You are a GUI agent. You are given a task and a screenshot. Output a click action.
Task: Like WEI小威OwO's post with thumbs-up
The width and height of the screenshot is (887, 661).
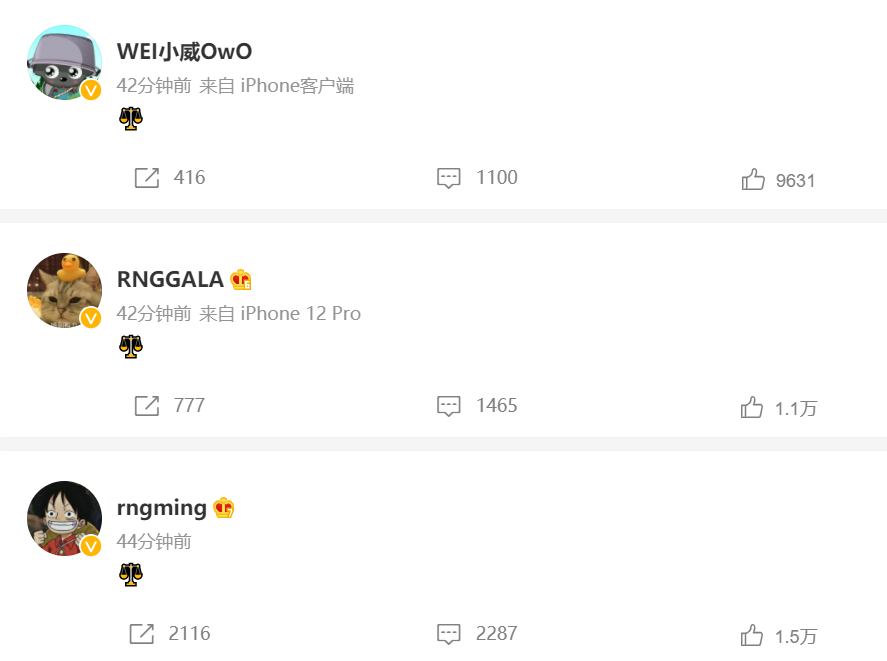753,179
